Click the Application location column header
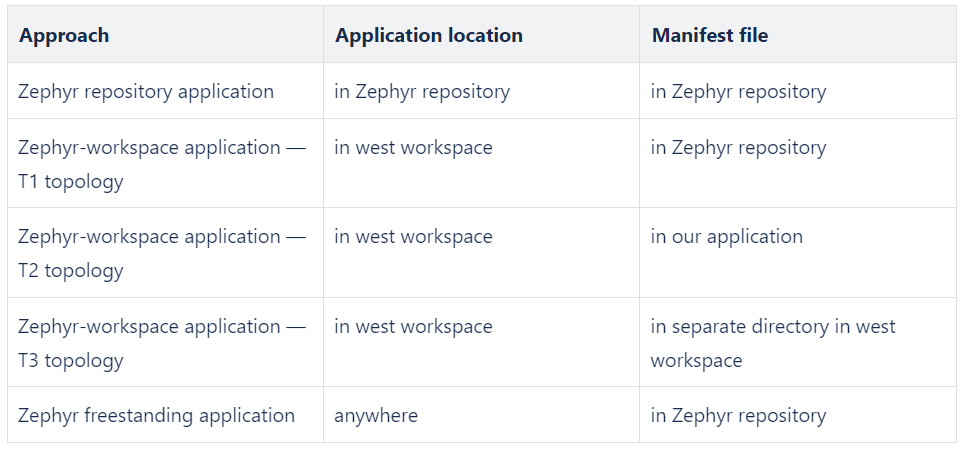 (481, 35)
